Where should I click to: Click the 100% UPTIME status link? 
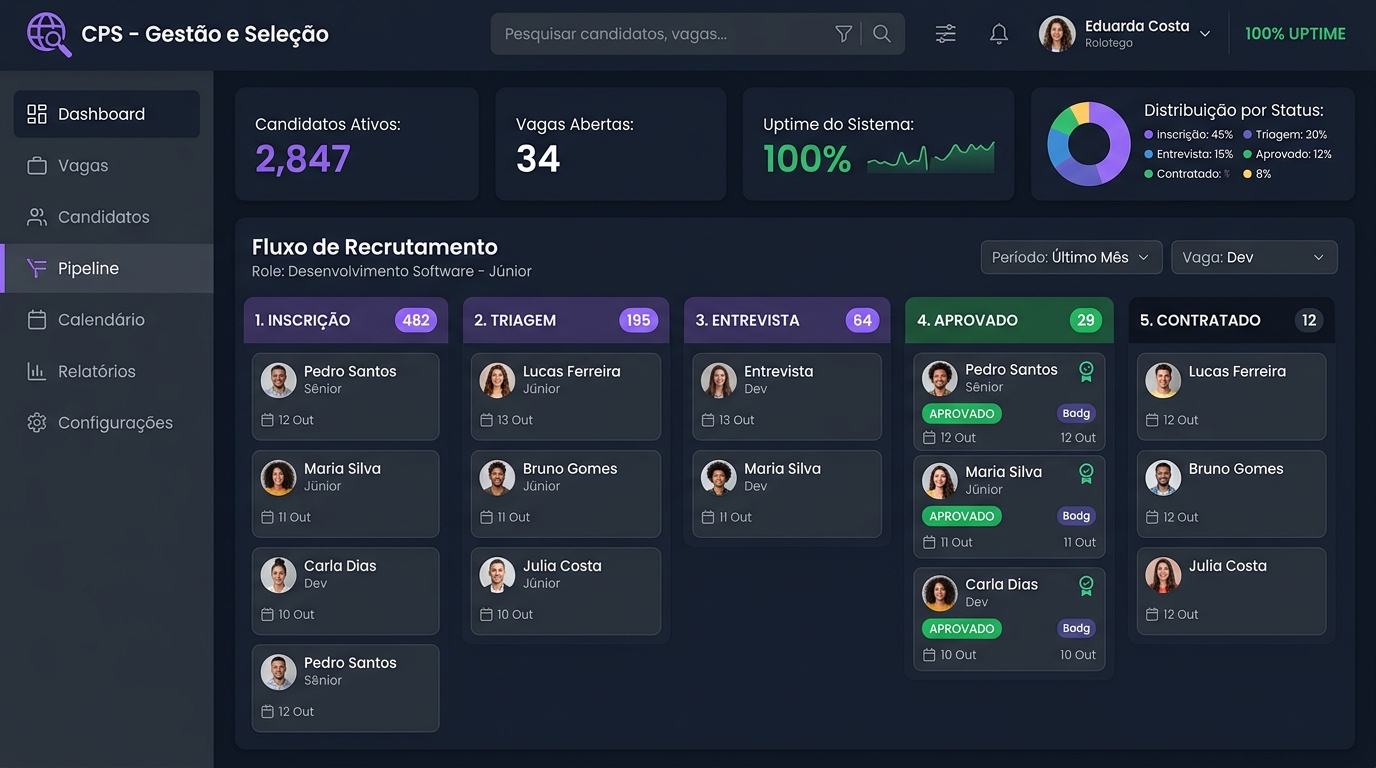pos(1295,34)
